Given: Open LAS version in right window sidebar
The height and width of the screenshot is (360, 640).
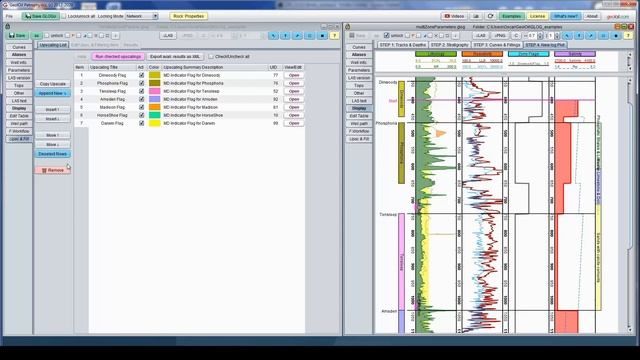Looking at the screenshot, I should [x=359, y=78].
